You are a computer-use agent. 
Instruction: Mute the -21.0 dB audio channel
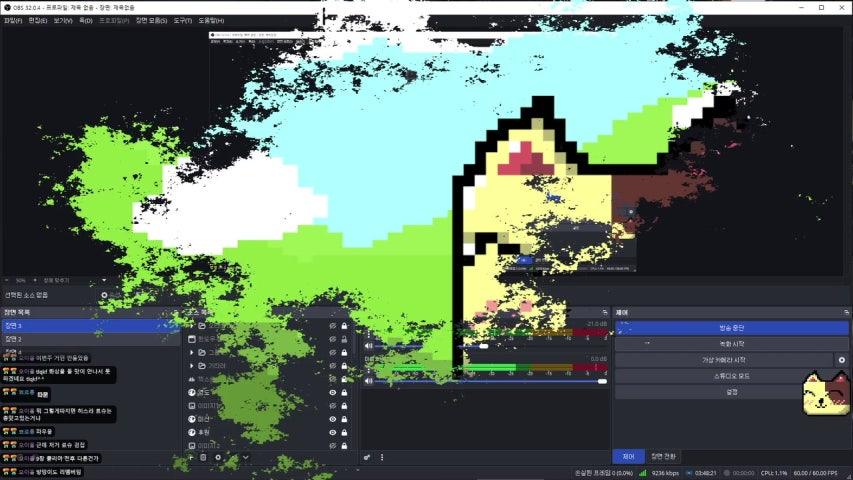pyautogui.click(x=369, y=346)
